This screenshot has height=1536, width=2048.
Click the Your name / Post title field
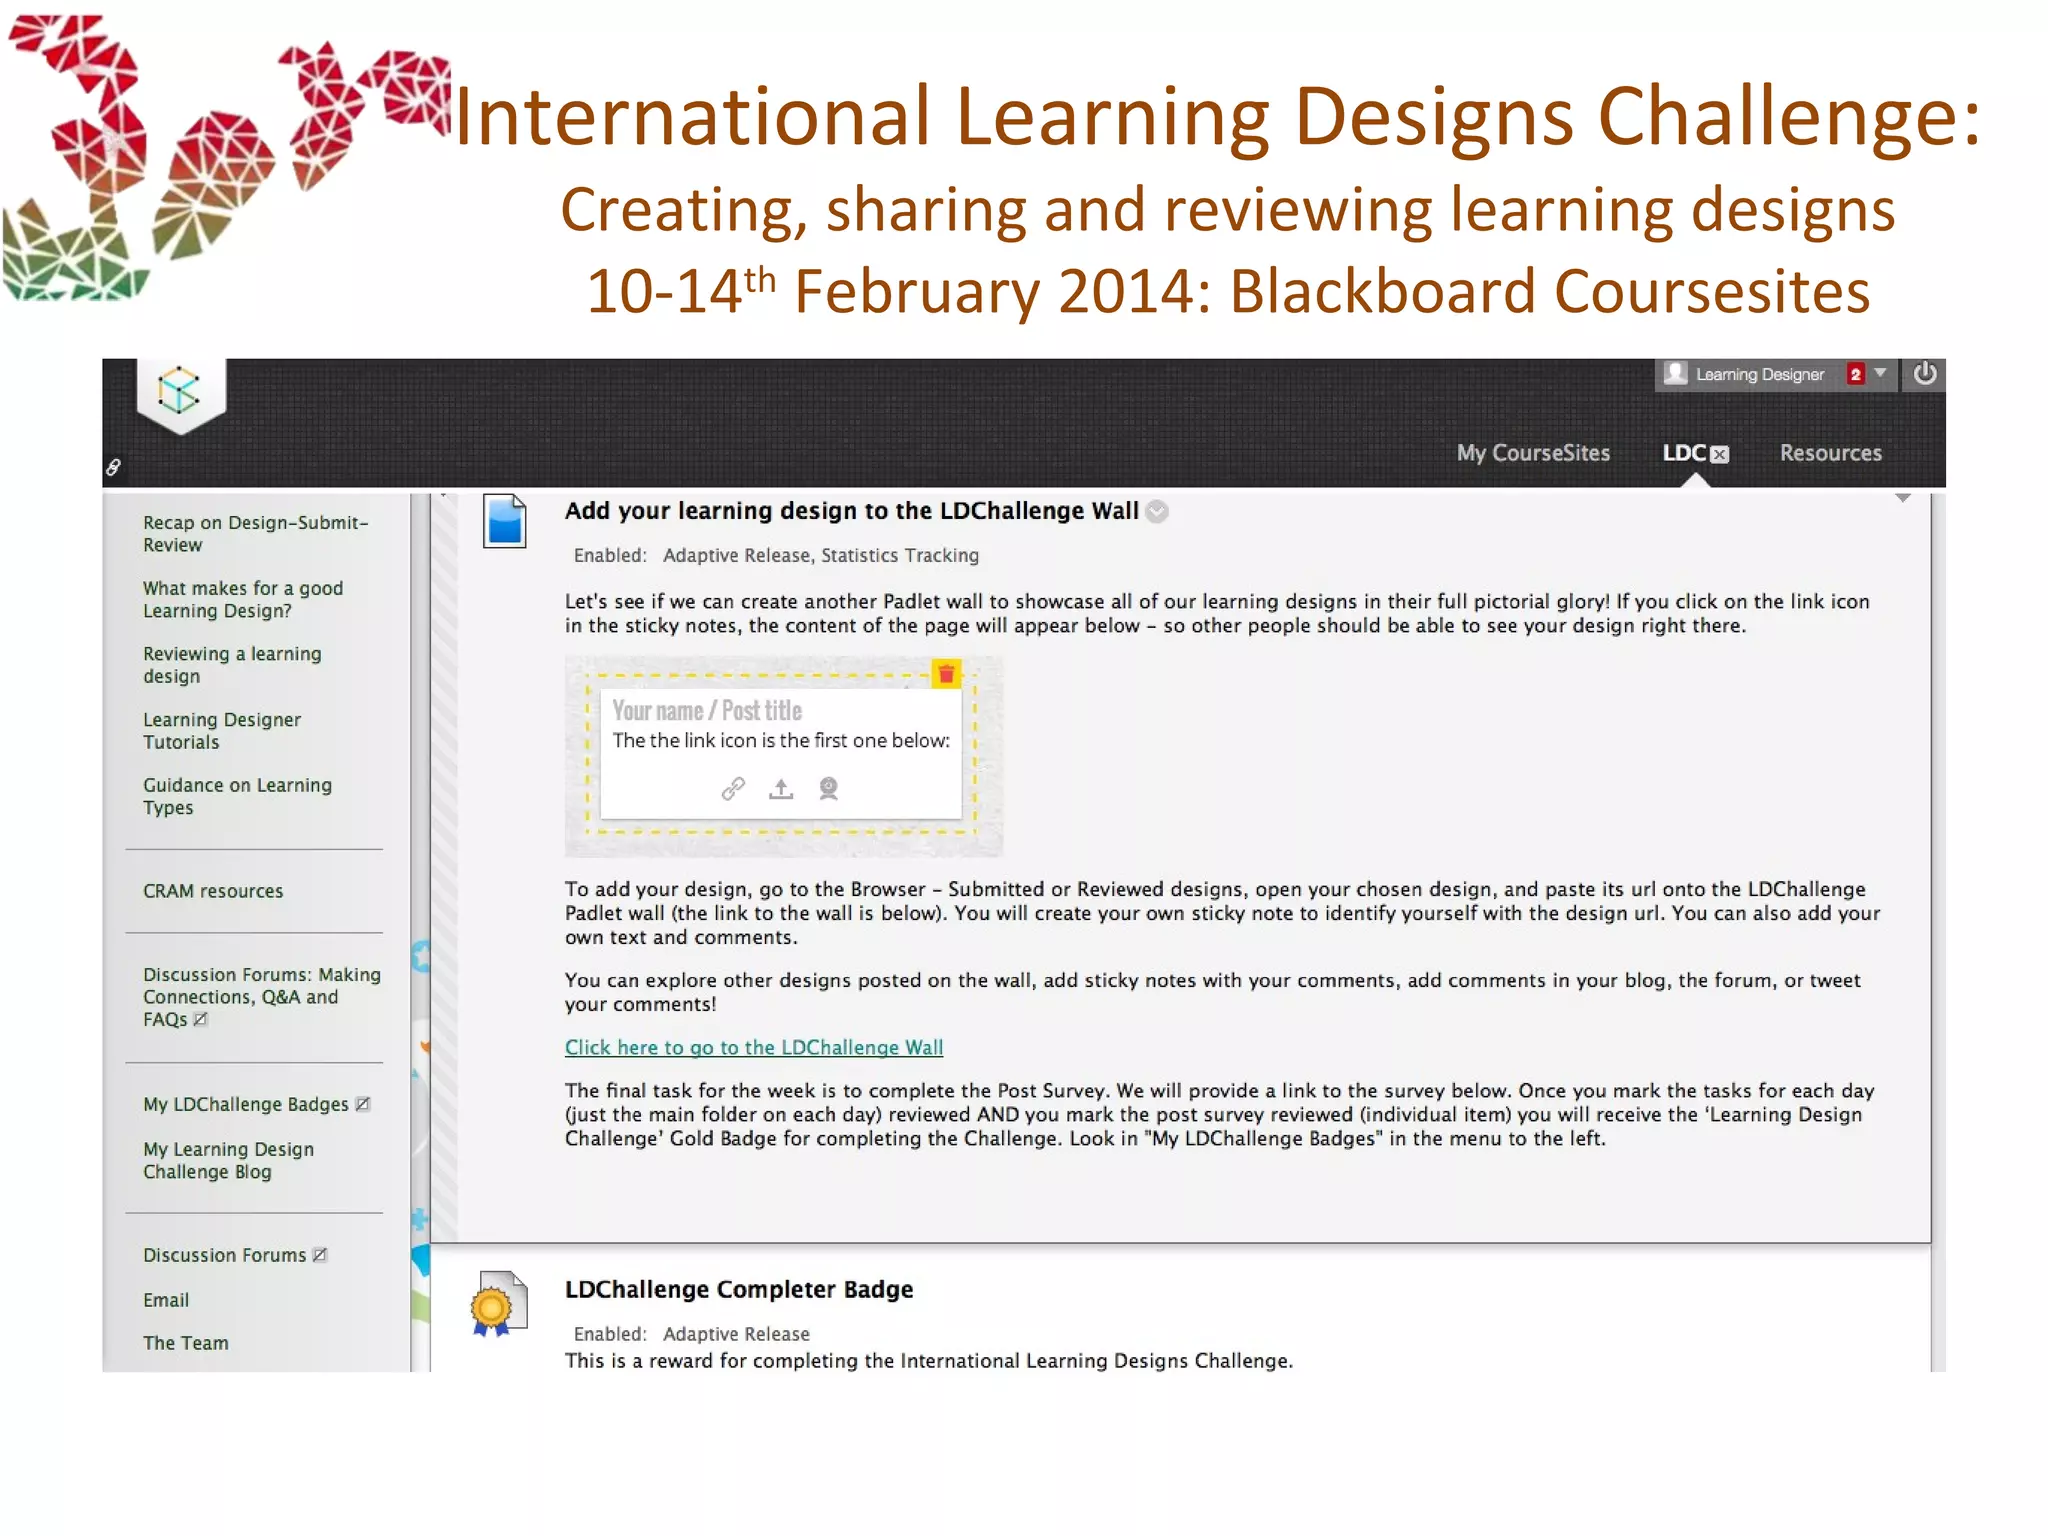[707, 711]
